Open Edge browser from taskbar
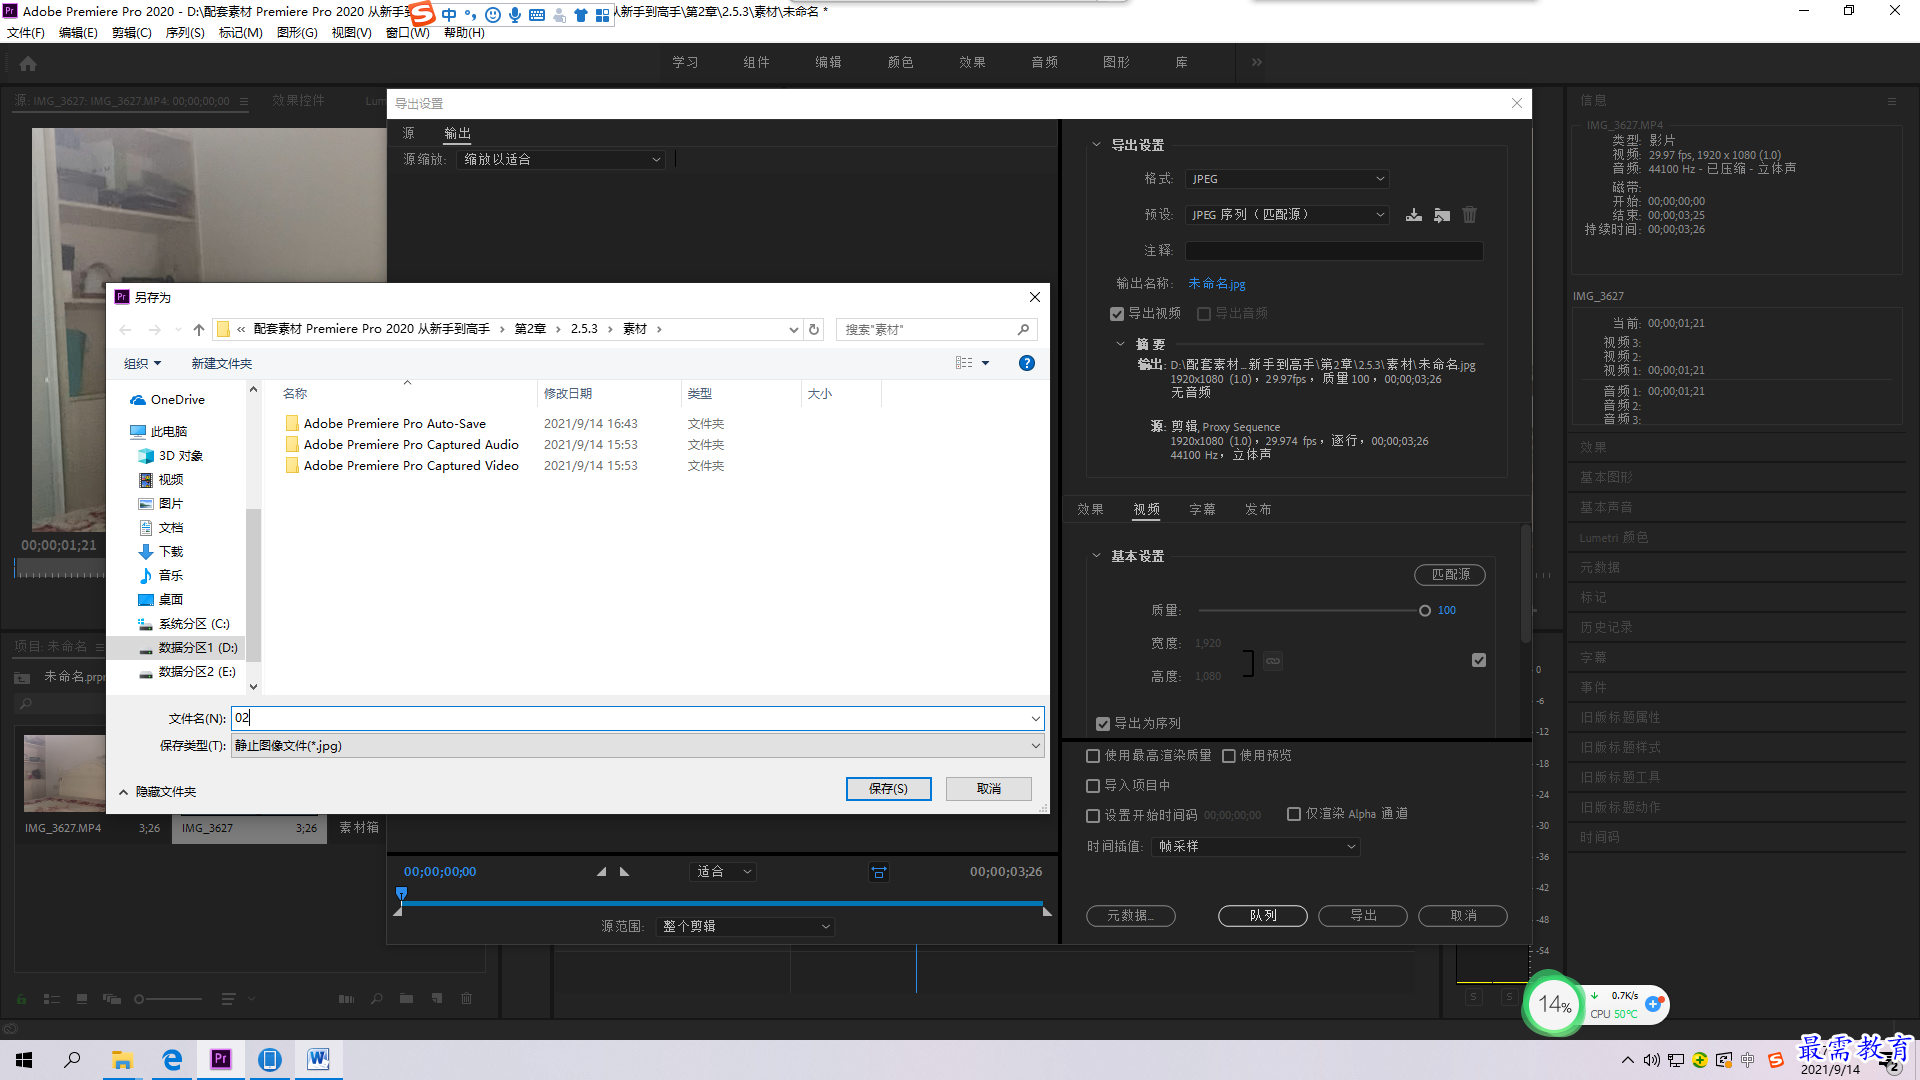1920x1080 pixels. point(172,1059)
